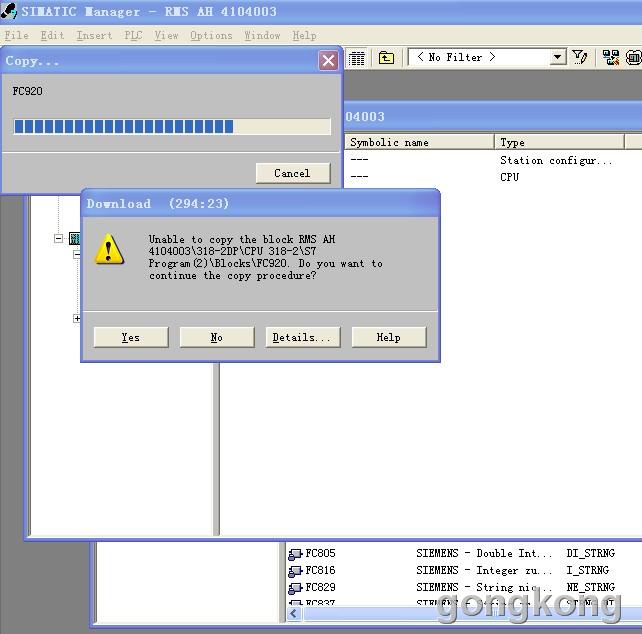Sort by the Symbolic name column header
This screenshot has height=634, width=642.
[x=419, y=142]
